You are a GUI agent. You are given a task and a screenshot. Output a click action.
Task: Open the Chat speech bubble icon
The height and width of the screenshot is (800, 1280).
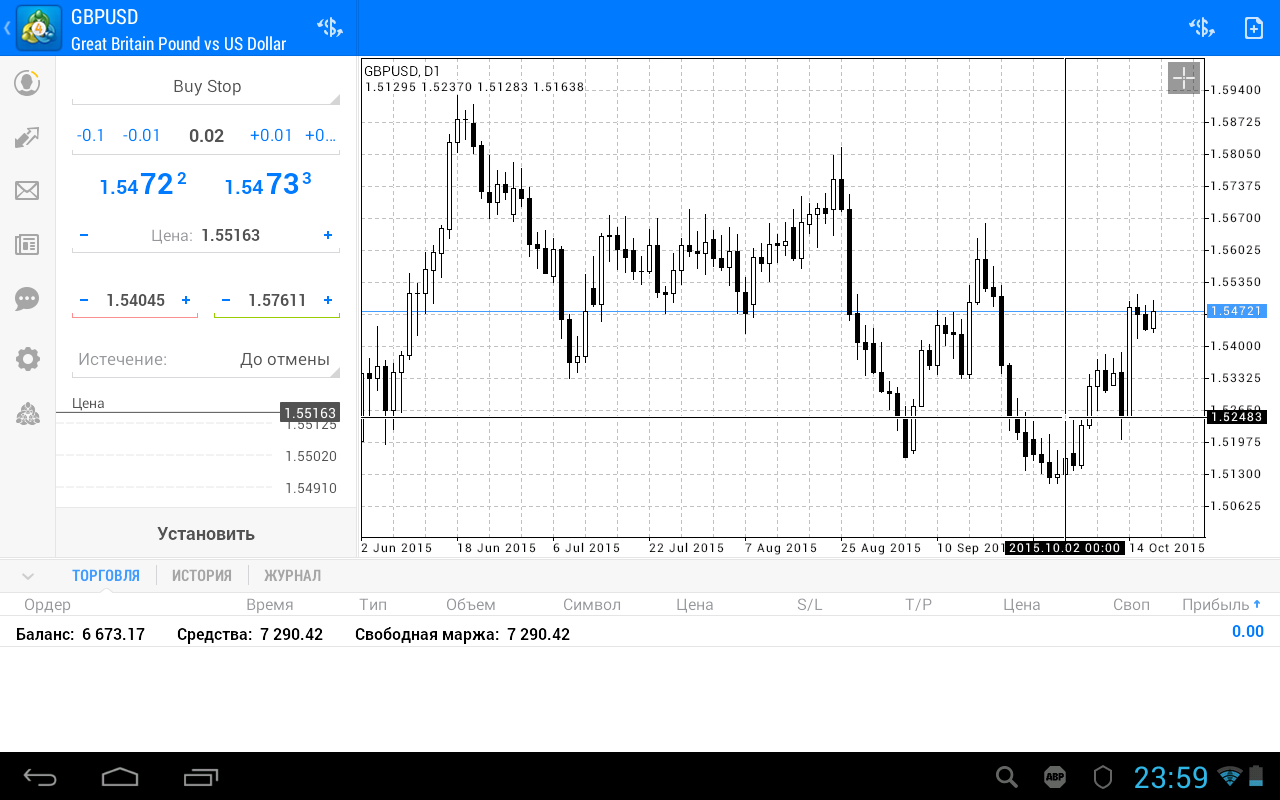(27, 298)
